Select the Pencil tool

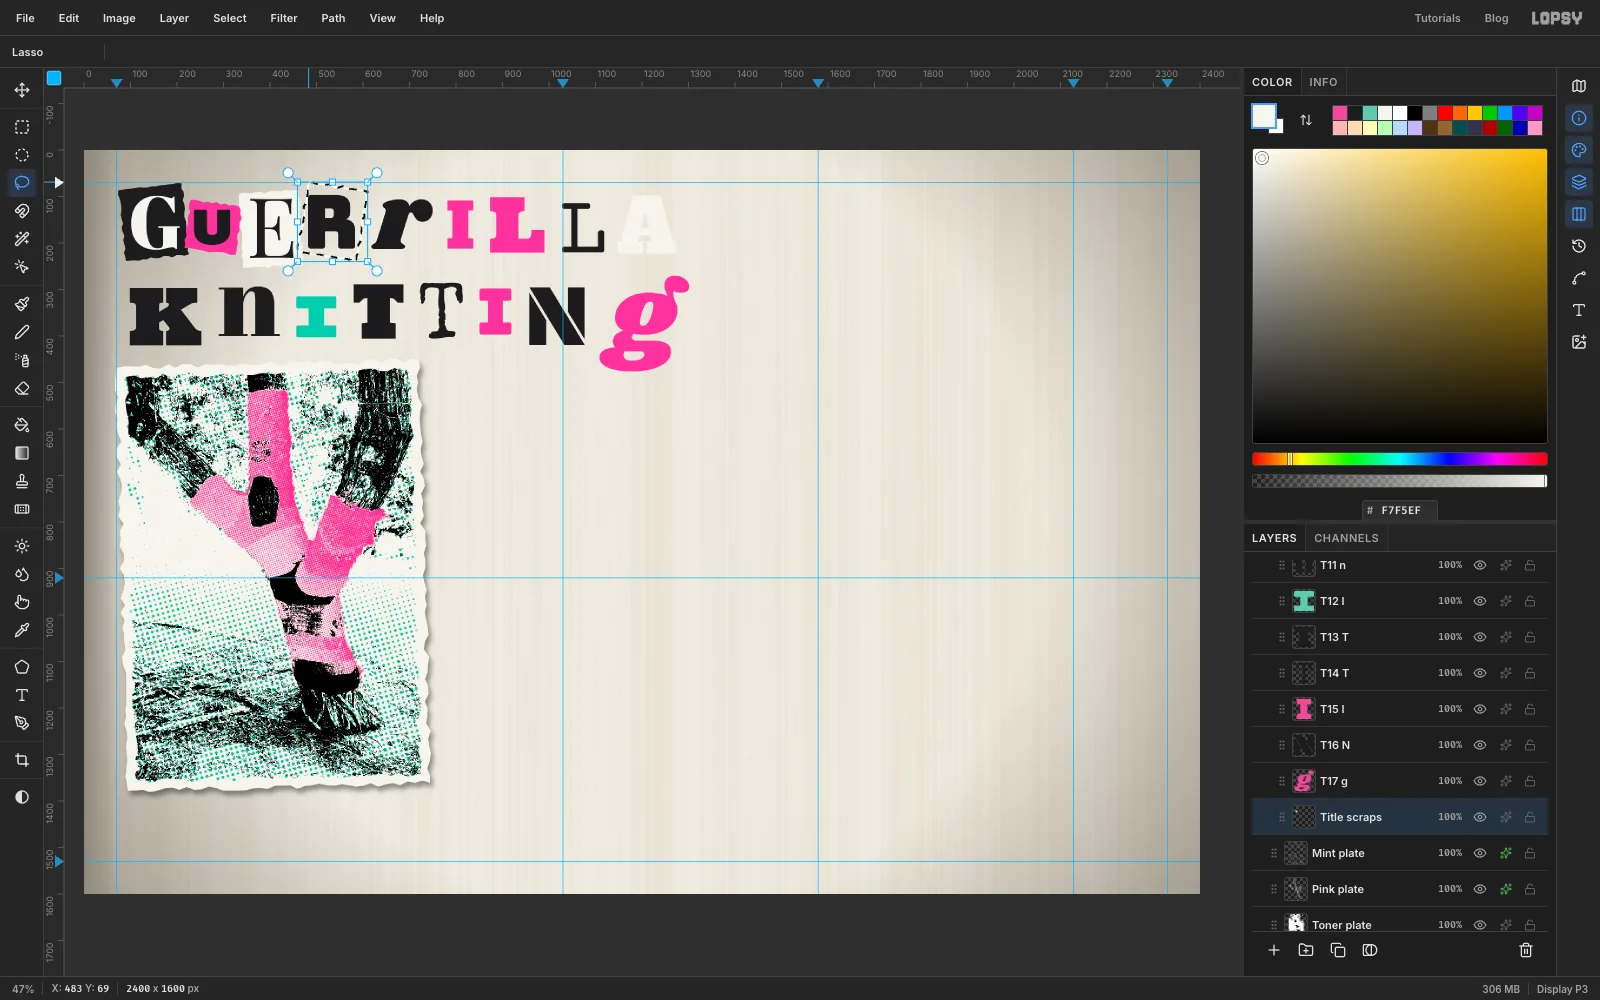(x=22, y=332)
